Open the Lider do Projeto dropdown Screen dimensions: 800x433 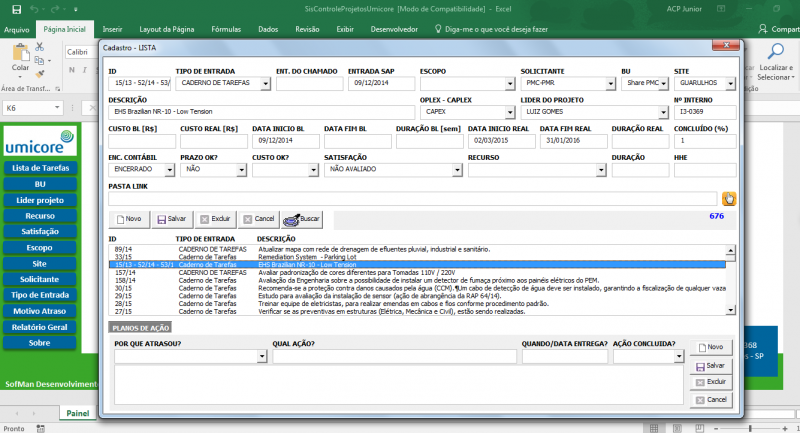[x=661, y=112]
